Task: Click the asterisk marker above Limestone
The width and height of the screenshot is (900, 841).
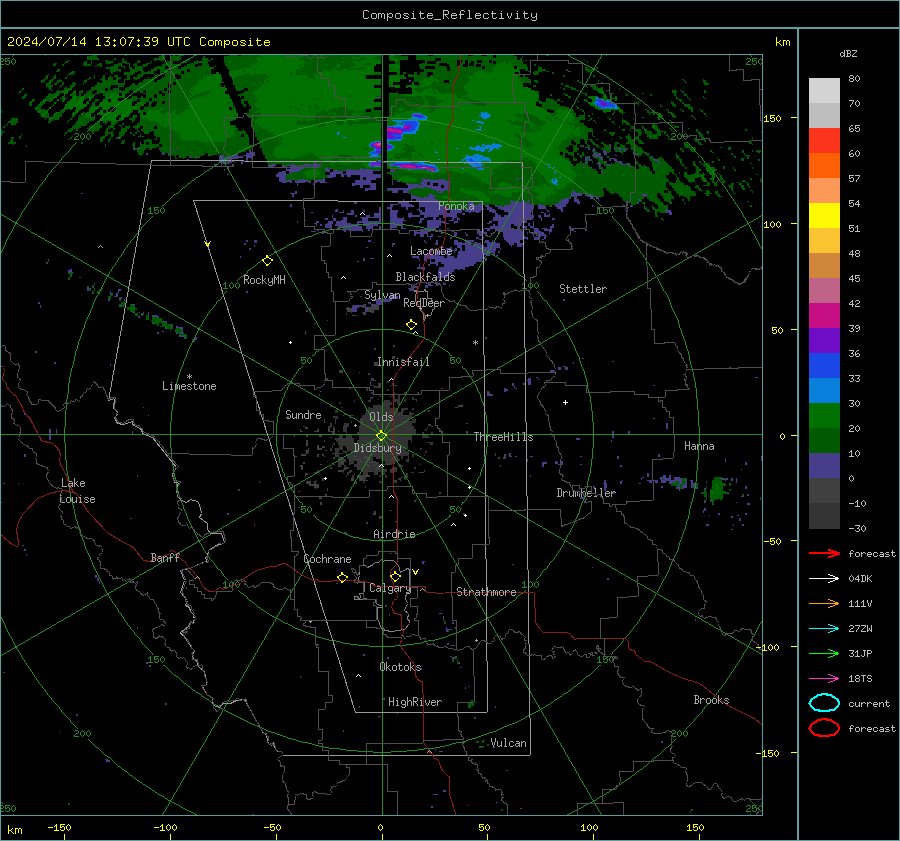Action: tap(189, 377)
